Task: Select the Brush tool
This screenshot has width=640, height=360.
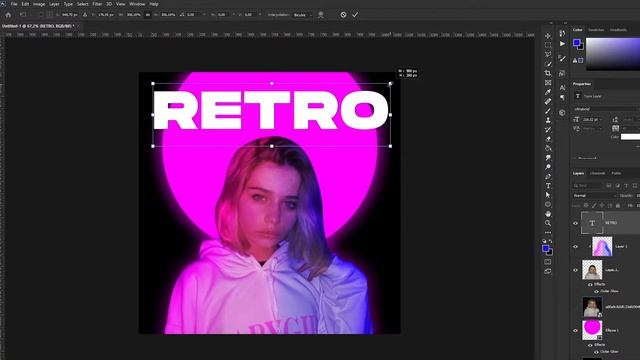Action: tap(548, 111)
